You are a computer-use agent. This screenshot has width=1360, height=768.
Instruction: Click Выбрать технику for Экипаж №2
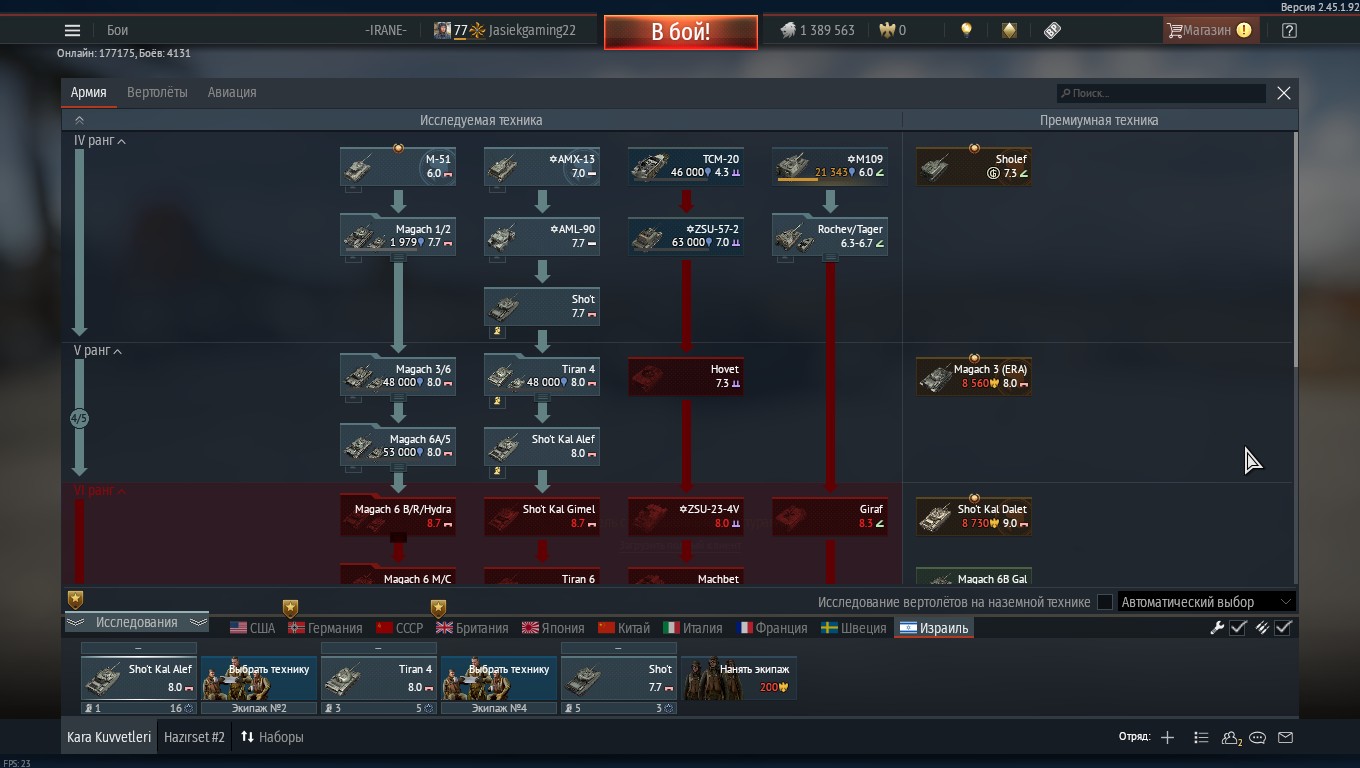tap(259, 678)
